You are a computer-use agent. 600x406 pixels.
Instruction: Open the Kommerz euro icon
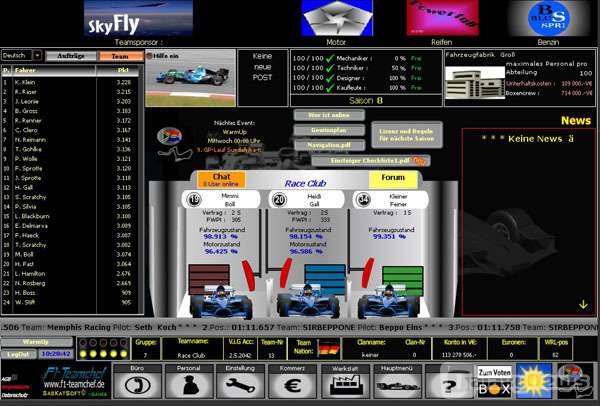(292, 386)
